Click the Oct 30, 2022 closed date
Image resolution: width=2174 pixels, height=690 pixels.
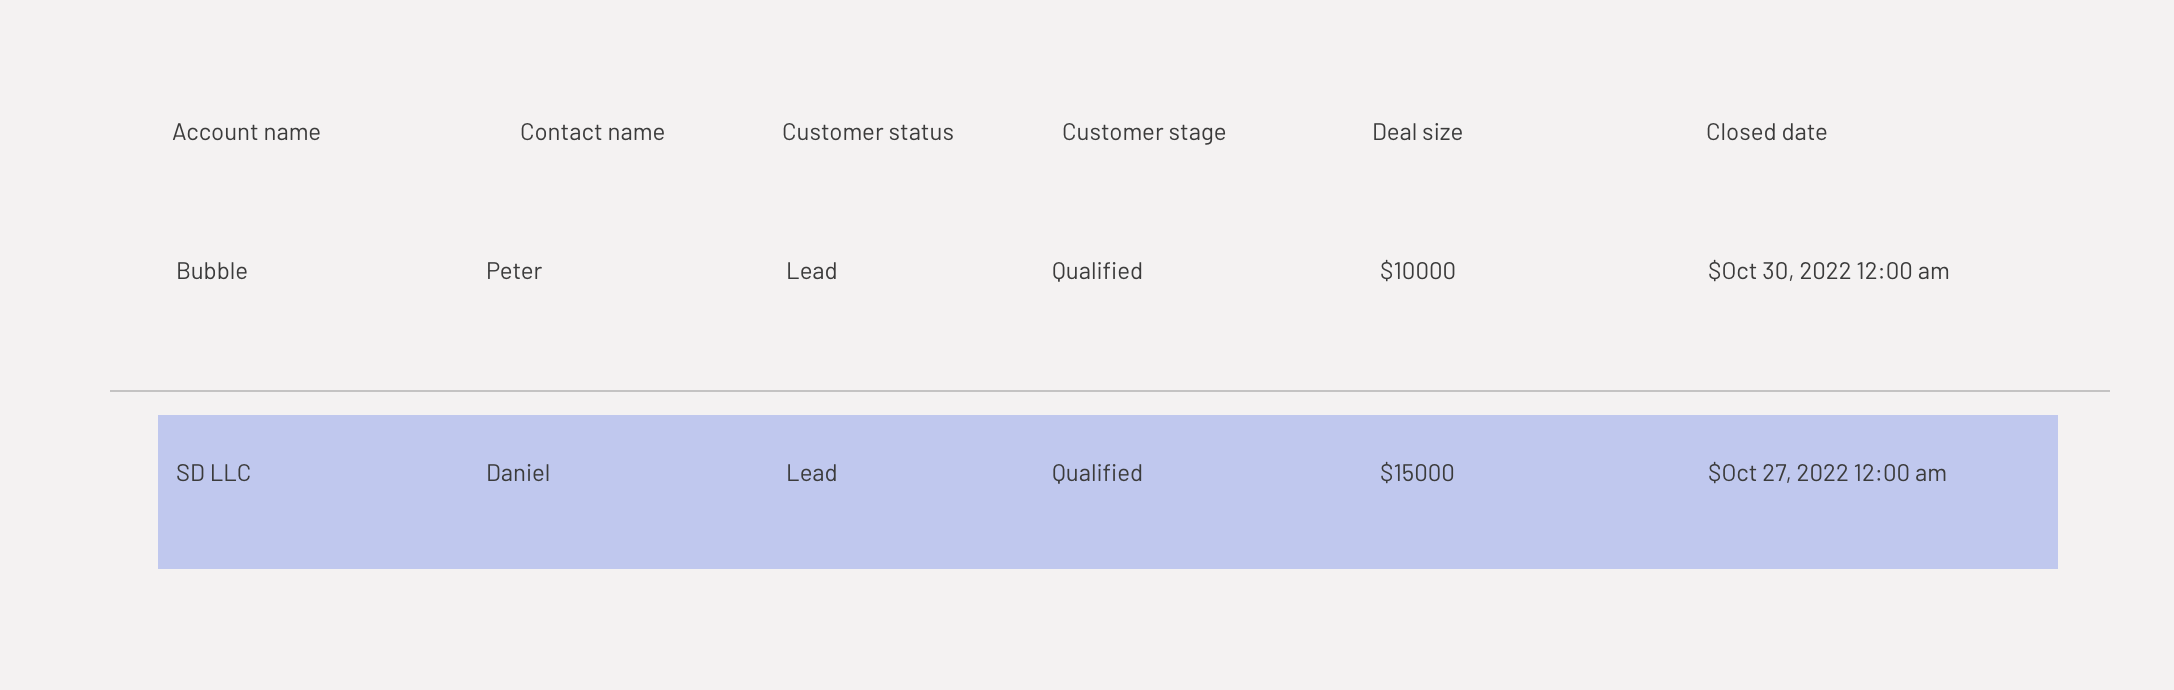[x=1828, y=271]
